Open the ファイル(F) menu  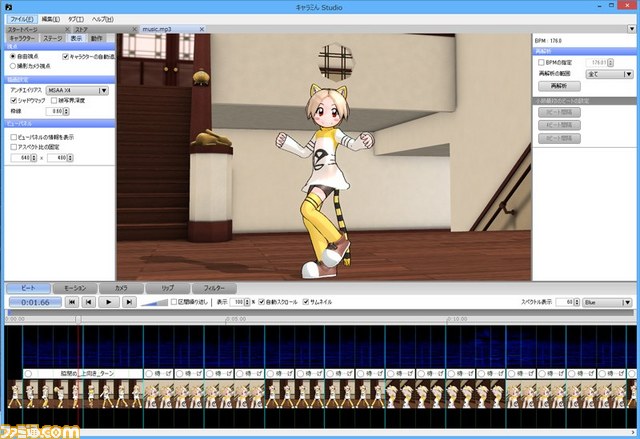(x=22, y=19)
